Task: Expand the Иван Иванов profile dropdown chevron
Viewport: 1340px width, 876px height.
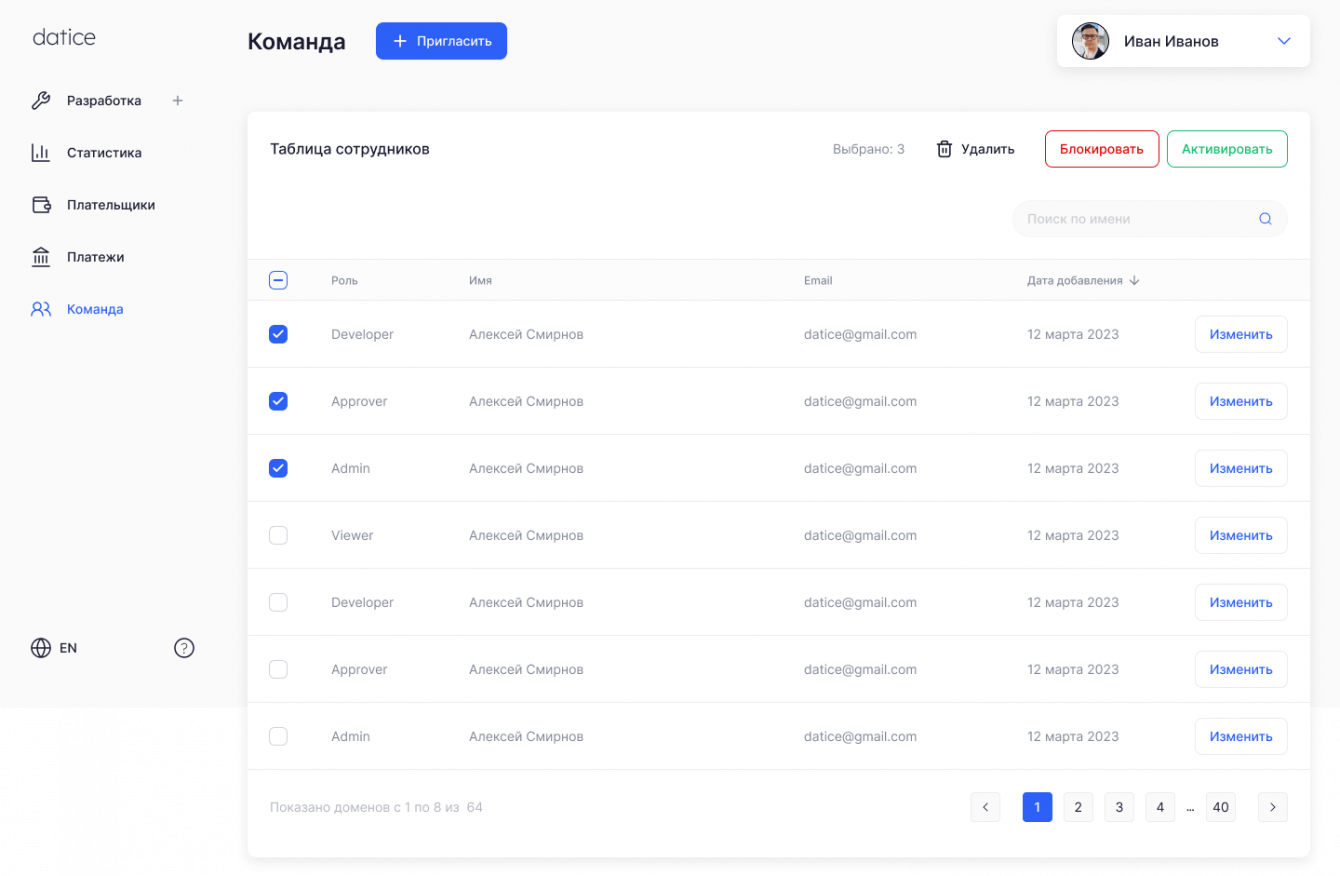Action: tap(1285, 41)
